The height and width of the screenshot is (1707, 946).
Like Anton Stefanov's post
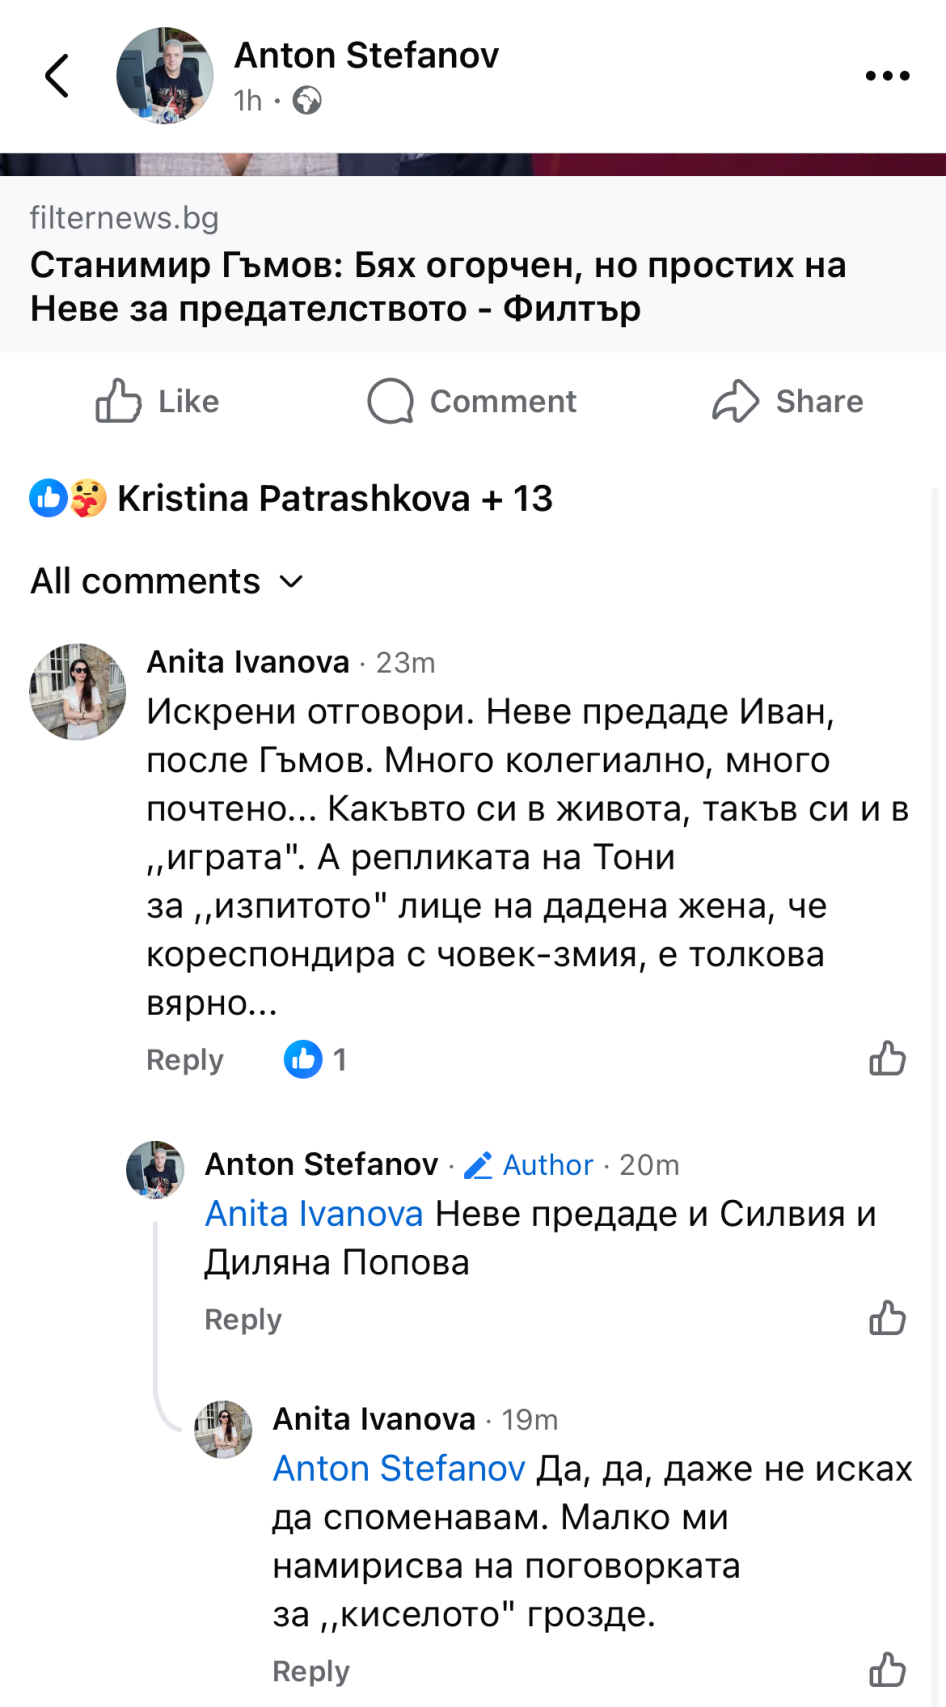click(x=157, y=401)
